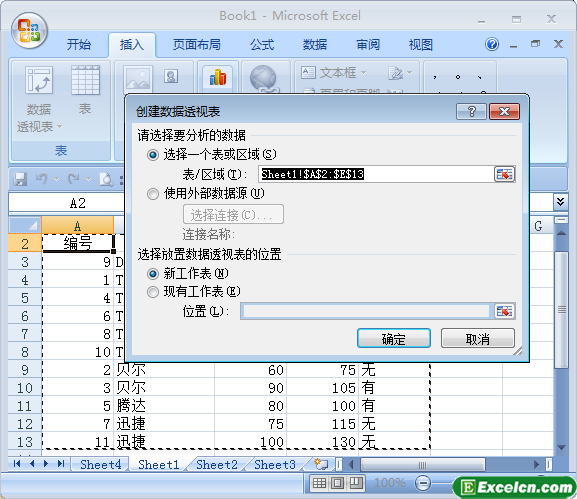This screenshot has height=499, width=577.
Task: Click the insert picture icon
Action: 138,78
